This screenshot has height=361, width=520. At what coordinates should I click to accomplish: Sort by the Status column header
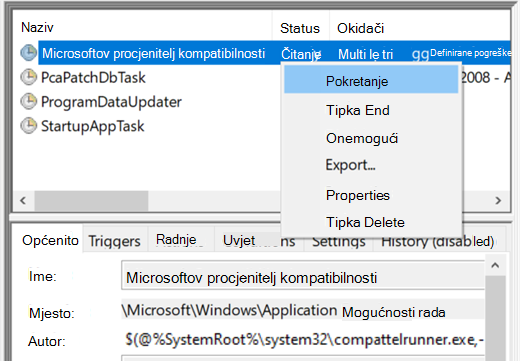pyautogui.click(x=300, y=28)
